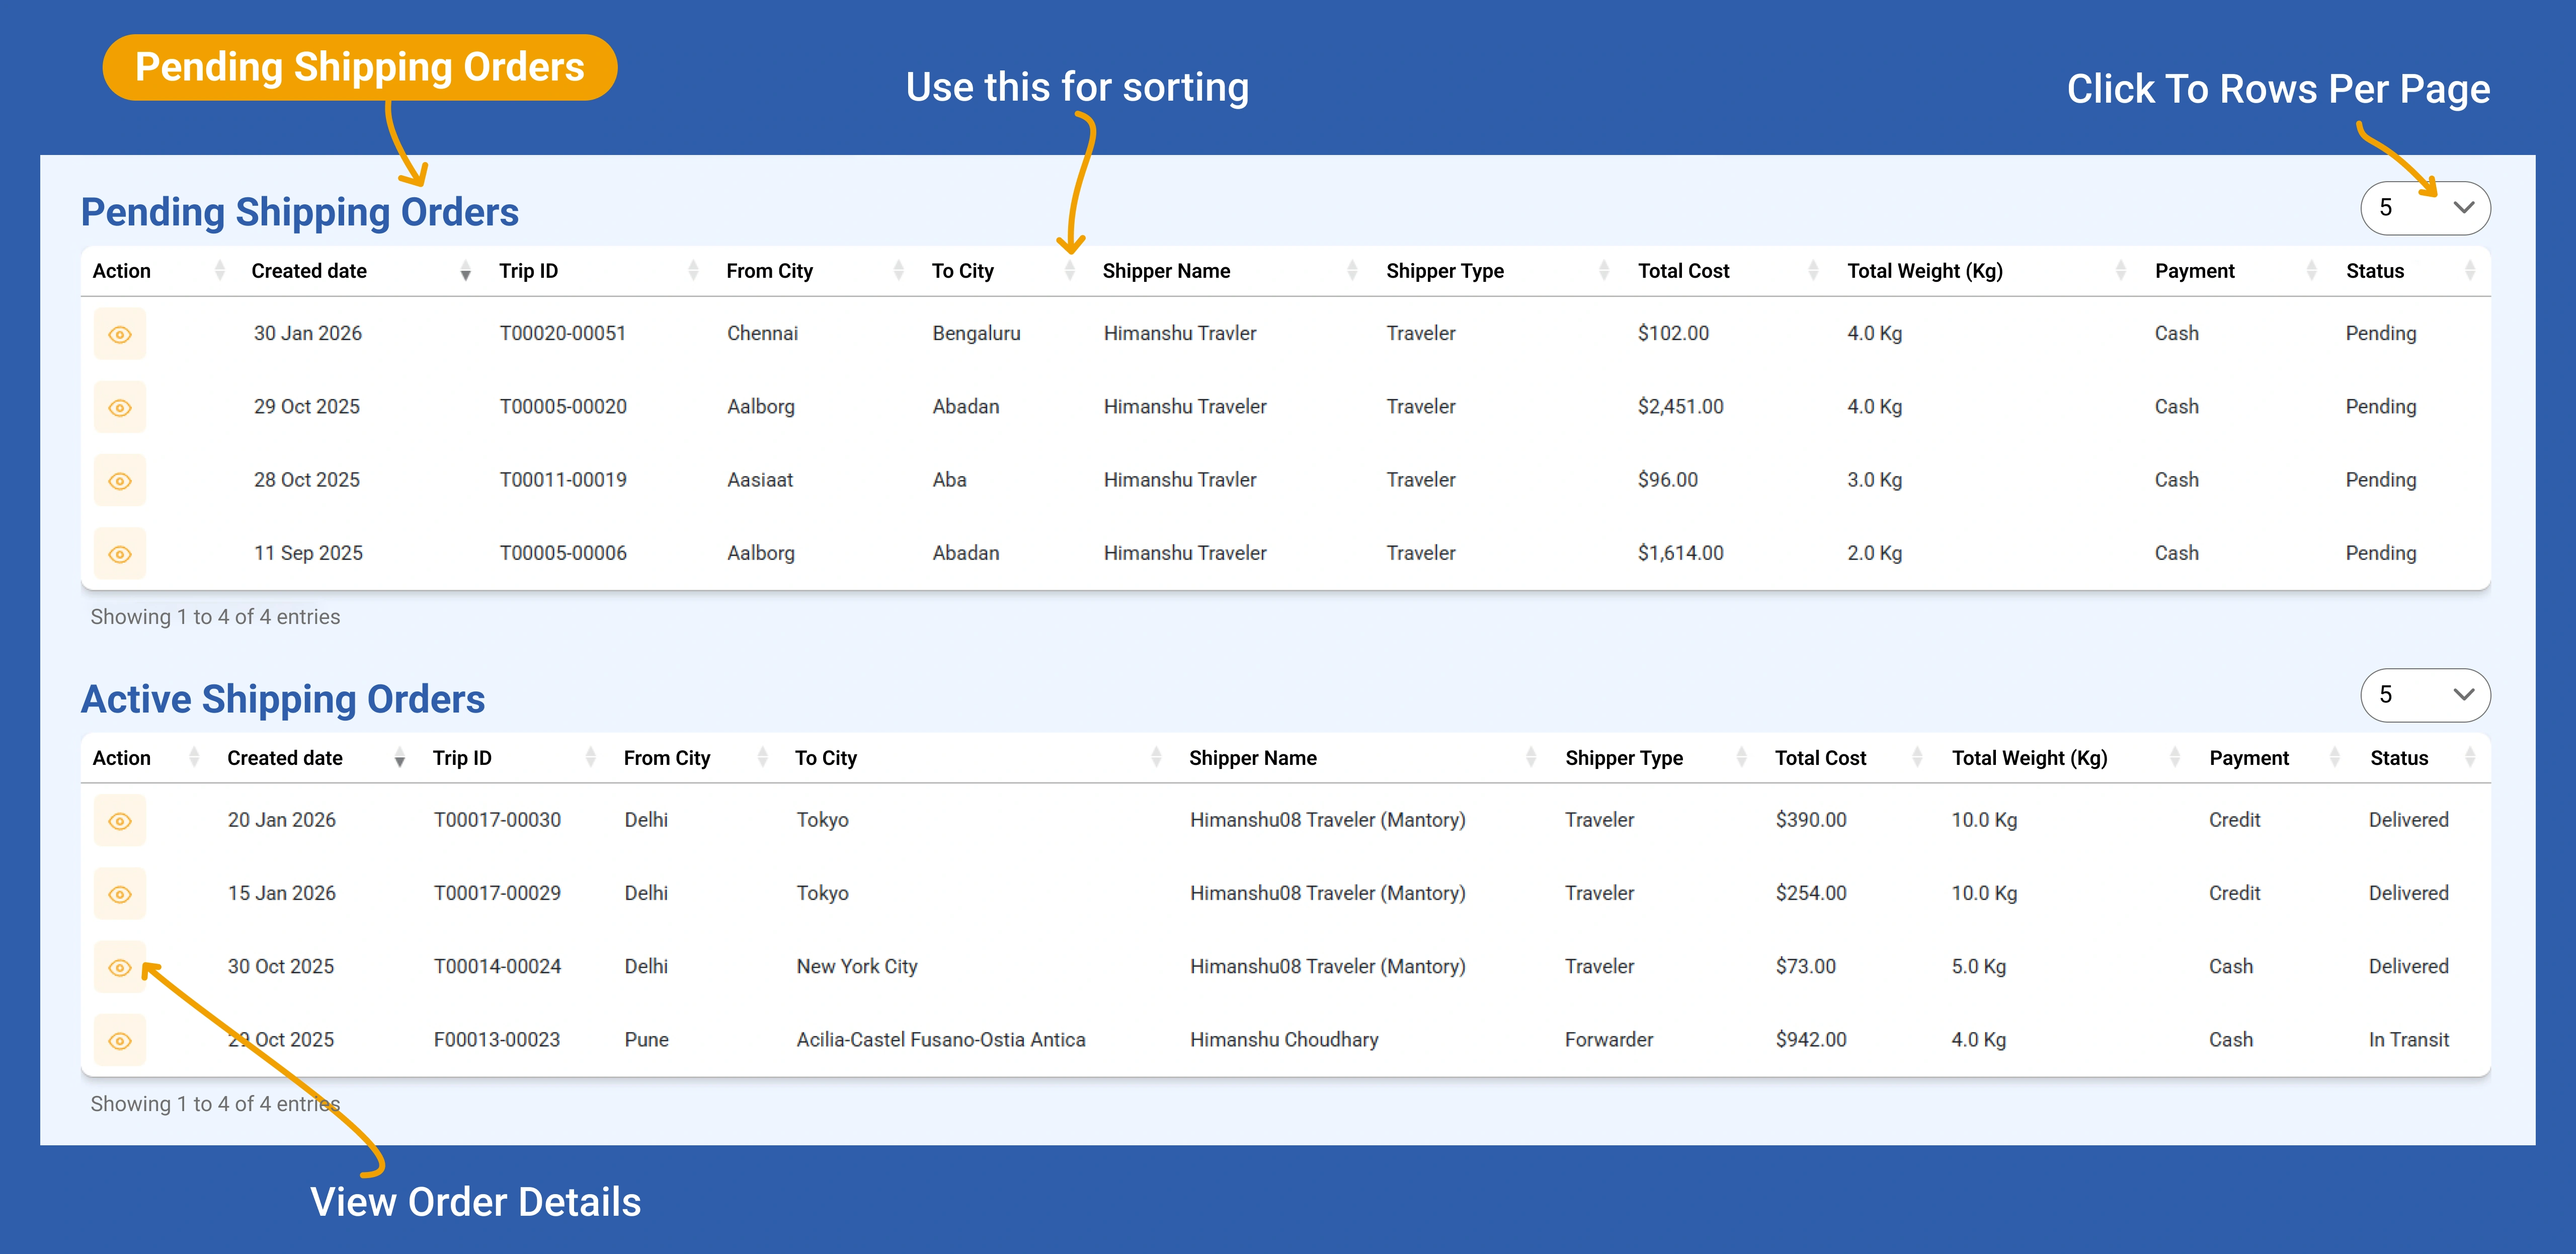2576x1254 pixels.
Task: Select trip ID T00005-00020 cell
Action: point(563,406)
